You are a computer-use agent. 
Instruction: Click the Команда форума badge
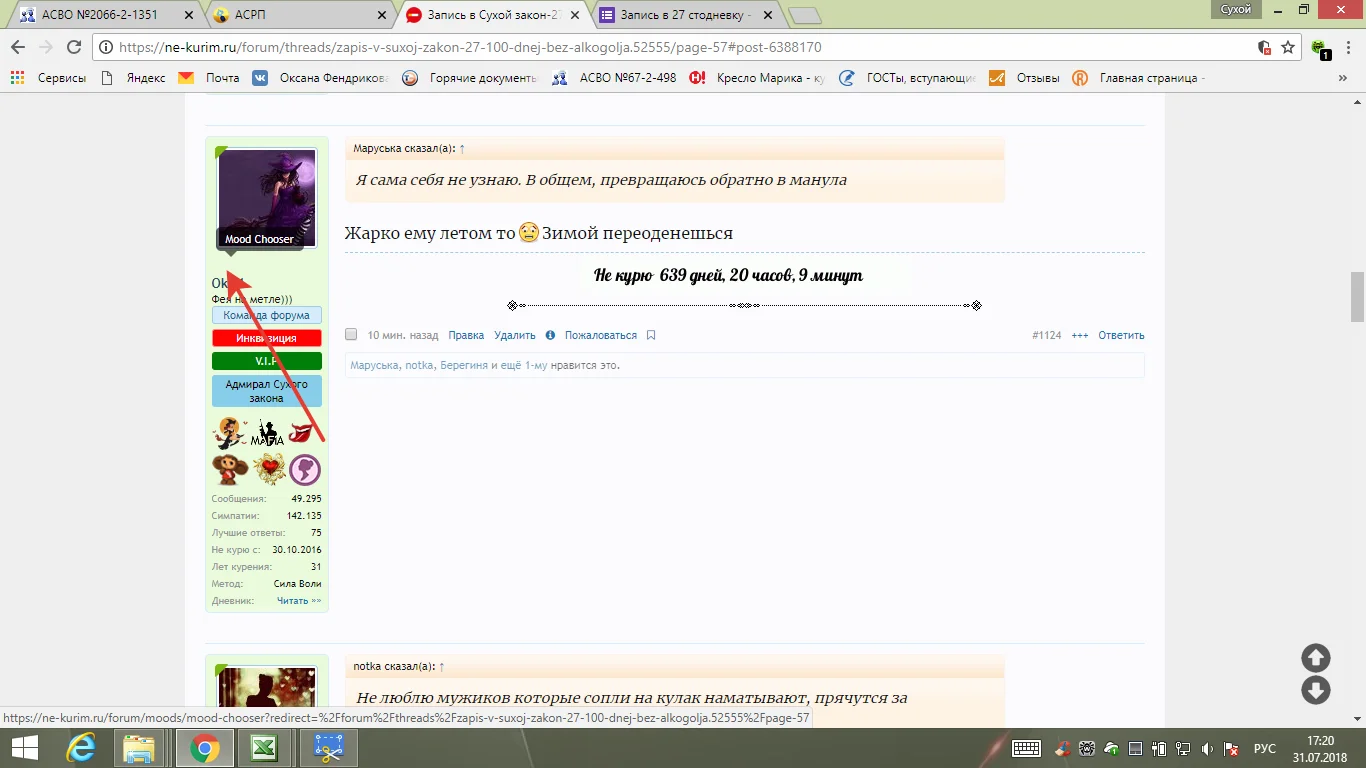[x=267, y=316]
